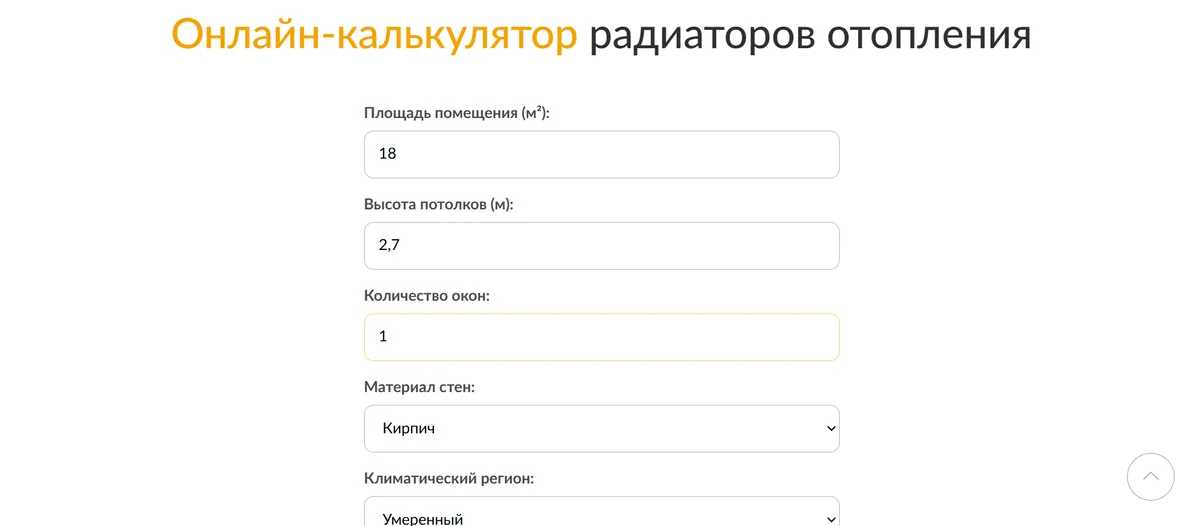The width and height of the screenshot is (1200, 526).
Task: Click the orange 'Онлайн-калькулятор' heading text
Action: click(x=374, y=35)
